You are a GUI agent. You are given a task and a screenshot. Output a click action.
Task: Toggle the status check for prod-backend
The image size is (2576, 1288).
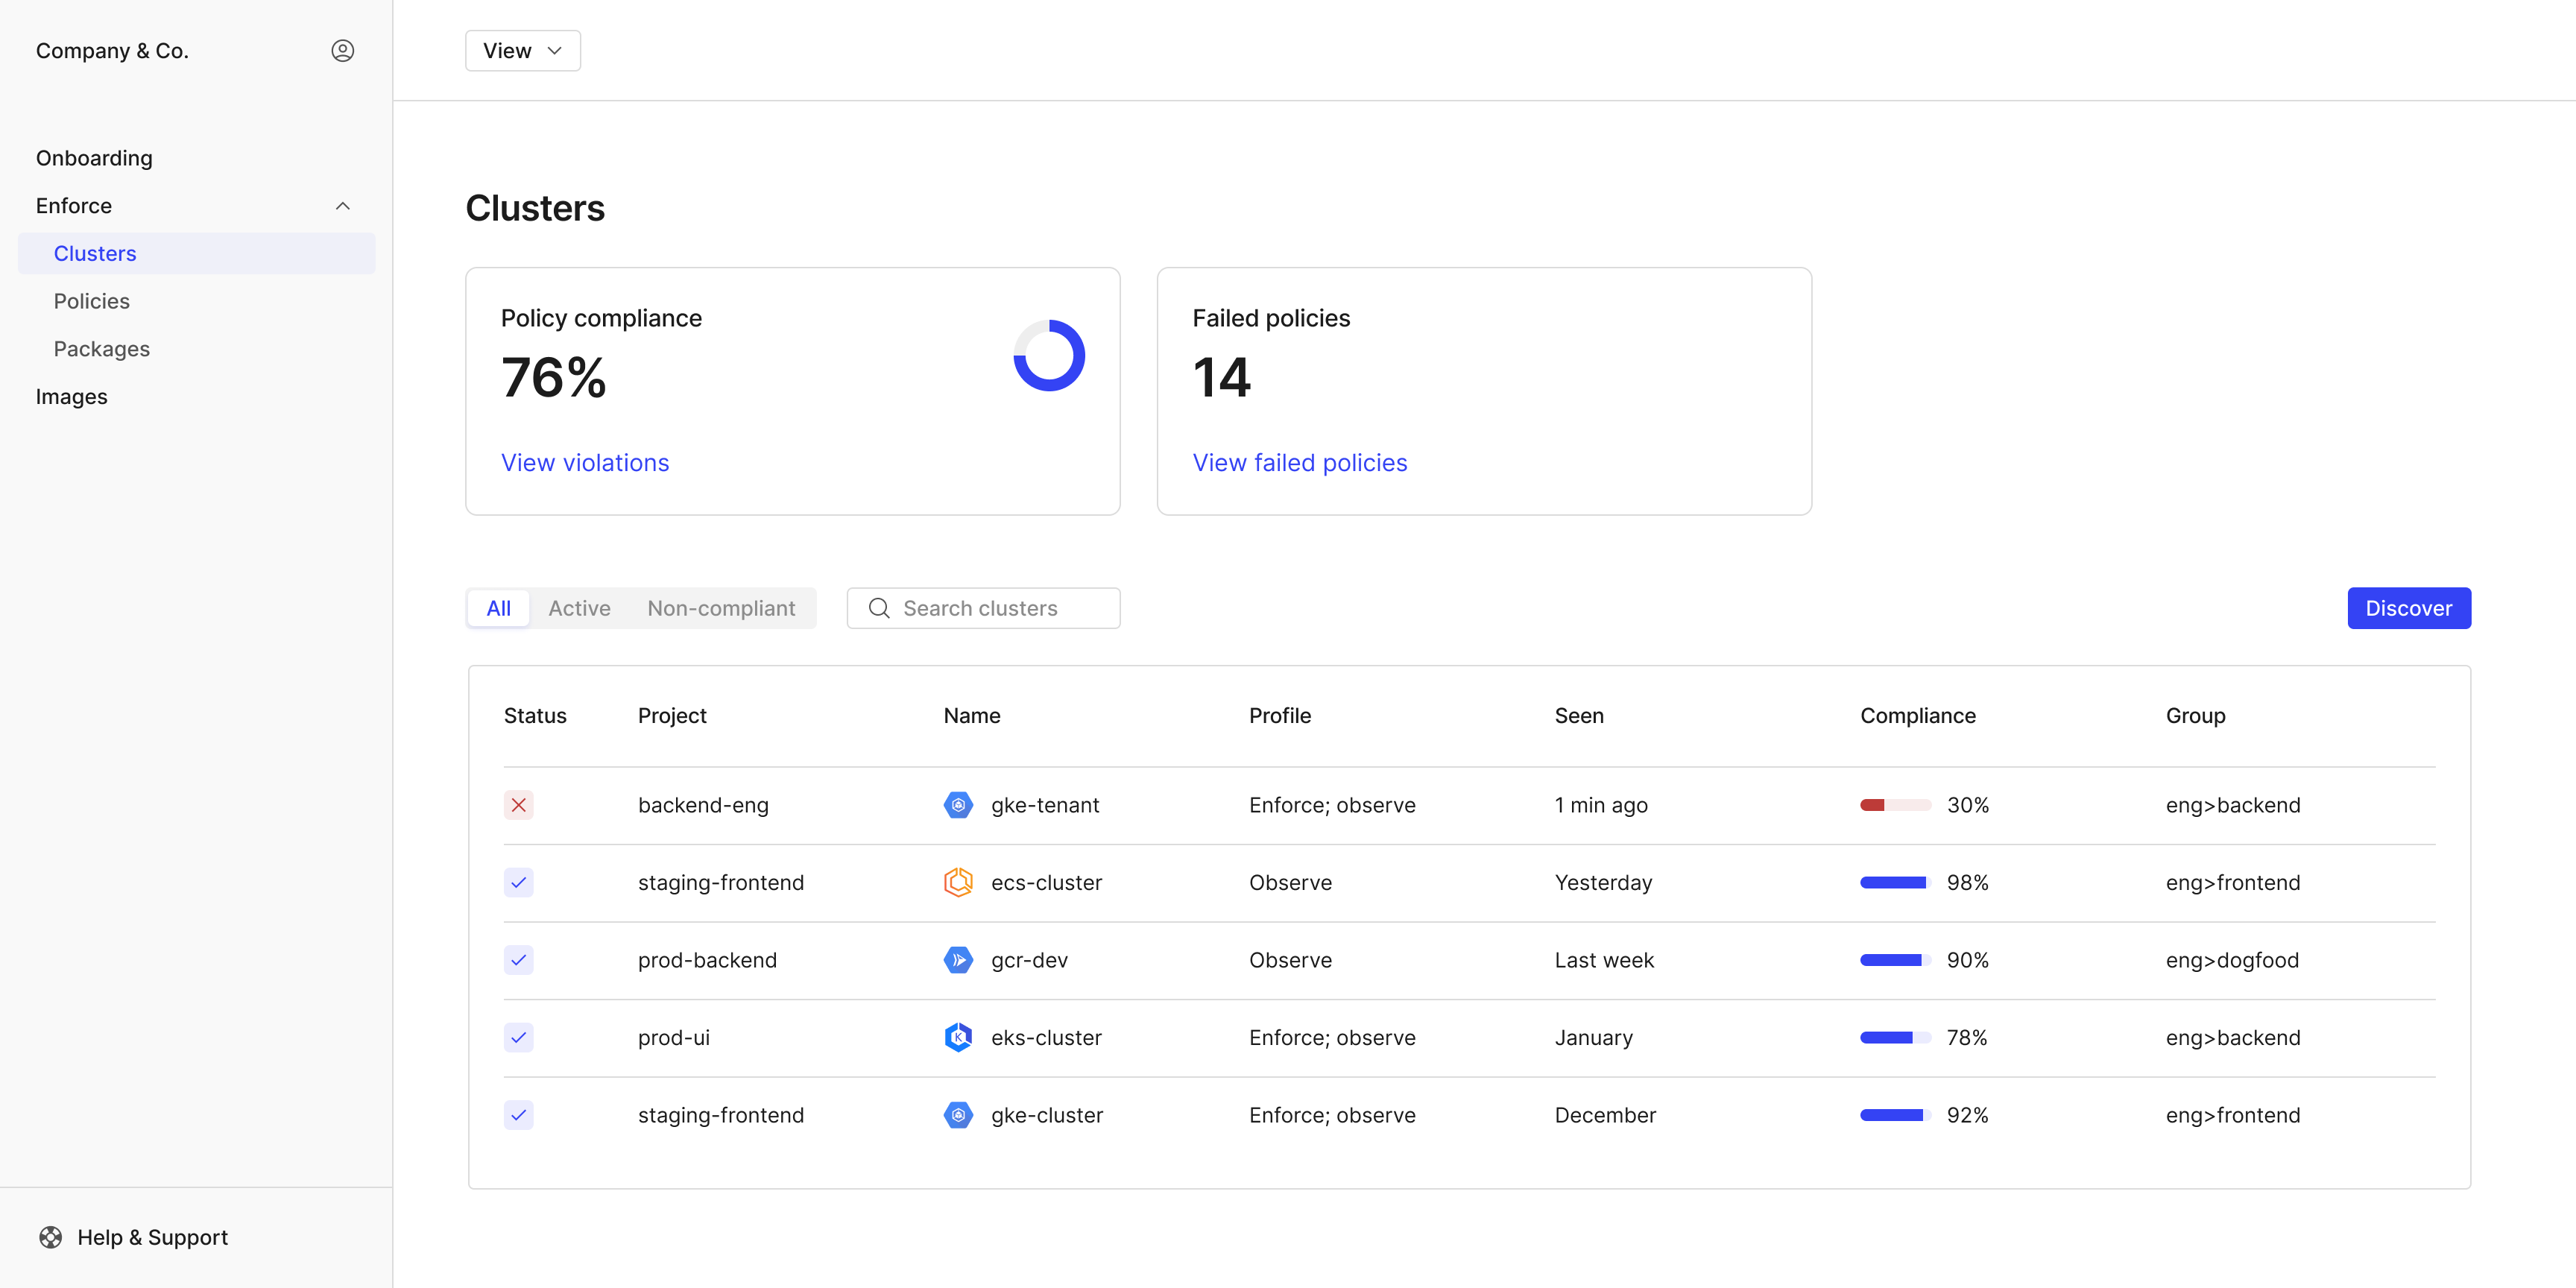518,960
